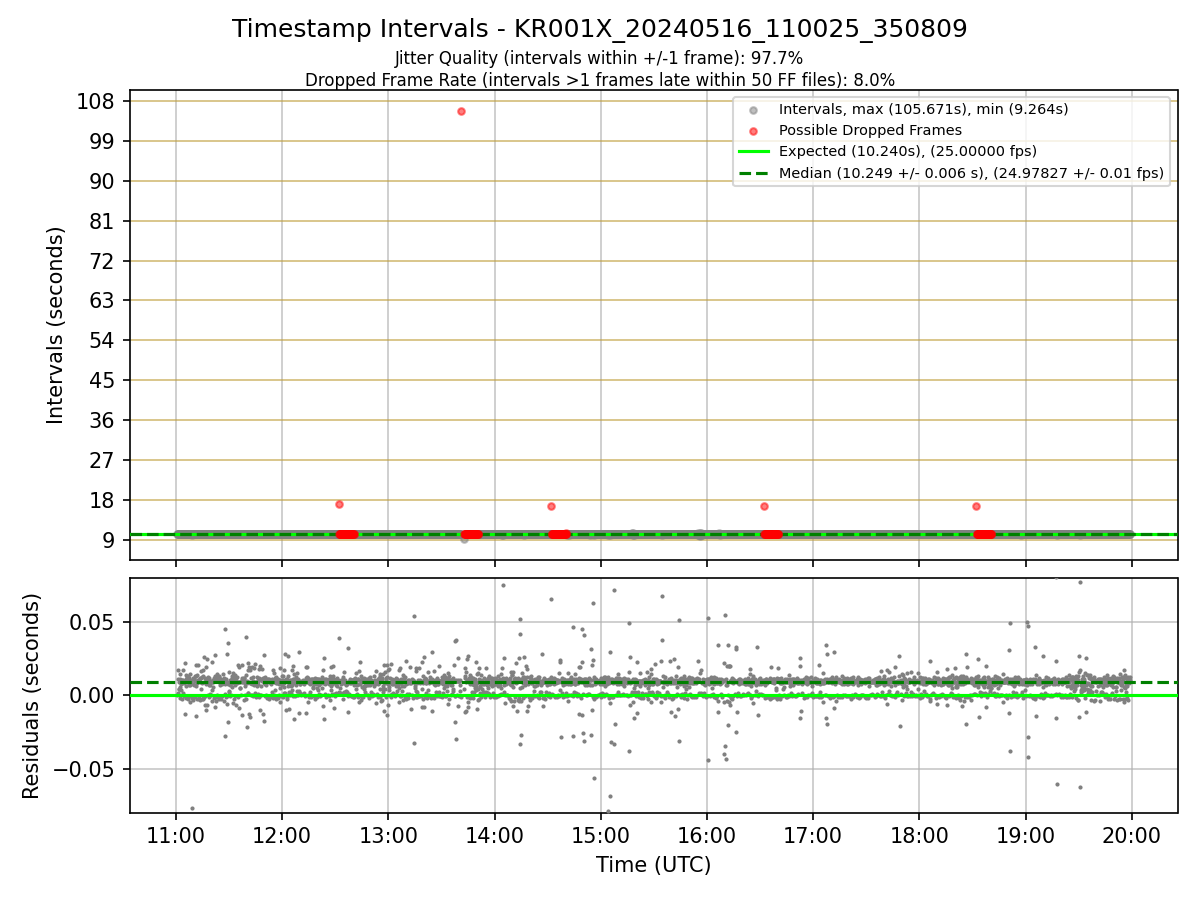Click the red dropped-frame point near 12:30

339,504
